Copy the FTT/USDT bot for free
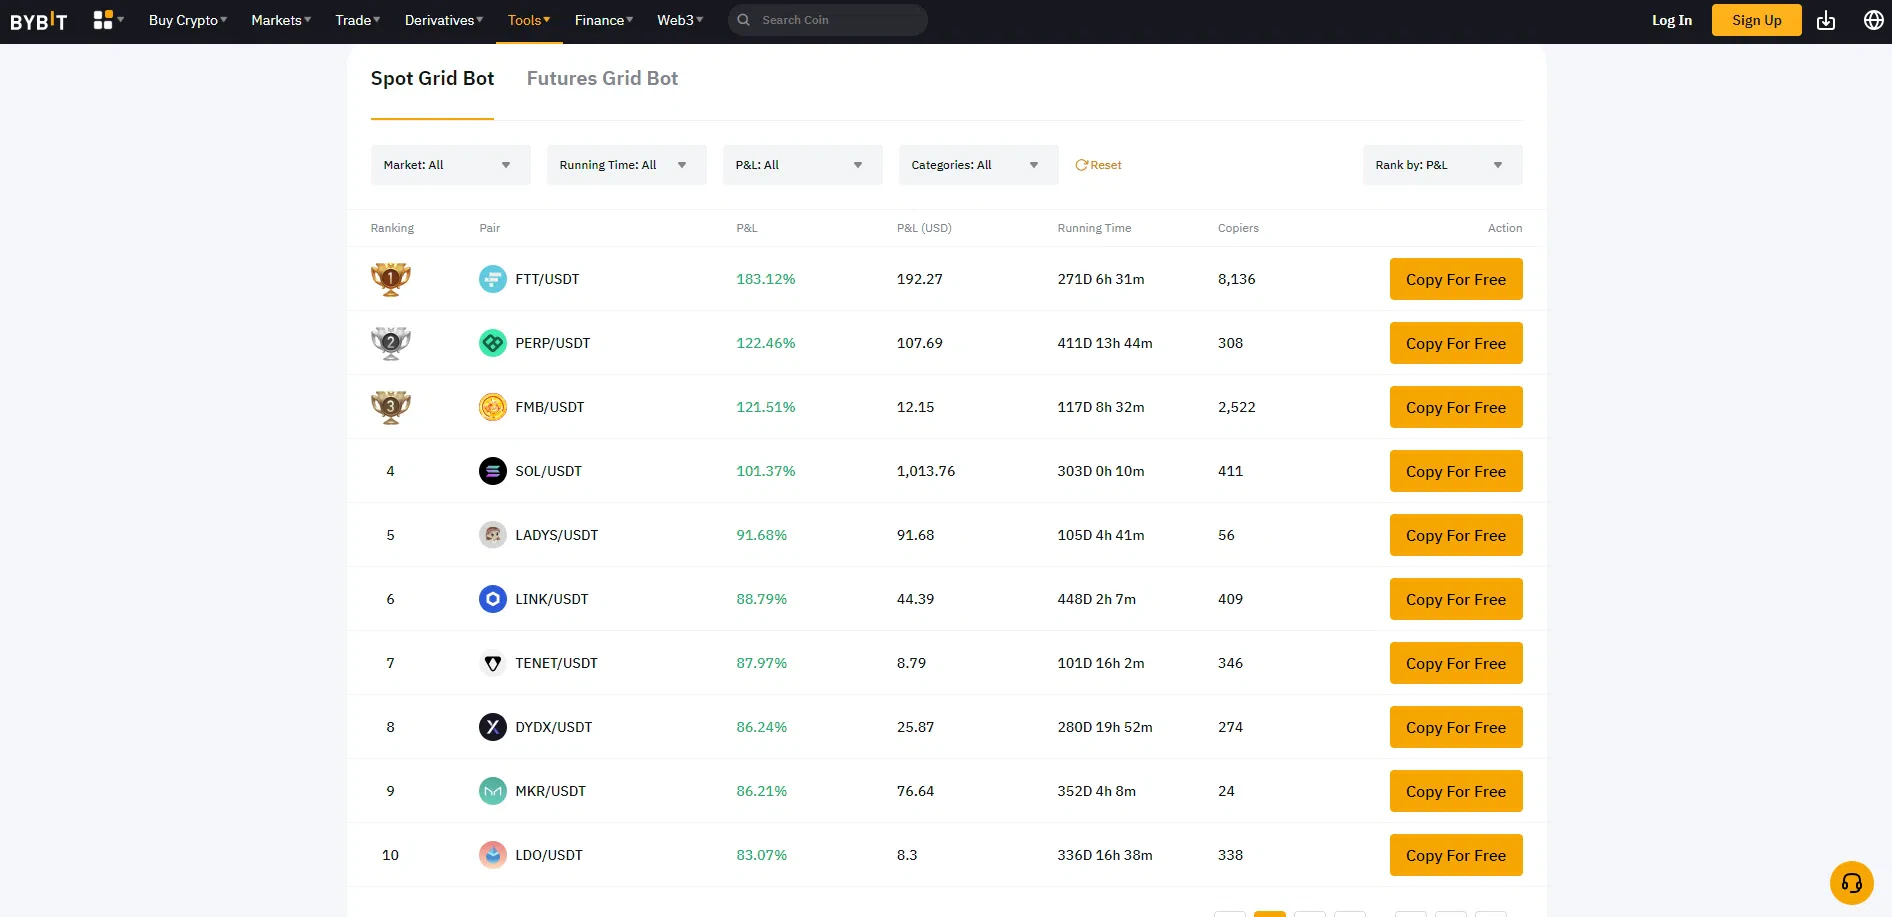Image resolution: width=1892 pixels, height=917 pixels. 1456,279
